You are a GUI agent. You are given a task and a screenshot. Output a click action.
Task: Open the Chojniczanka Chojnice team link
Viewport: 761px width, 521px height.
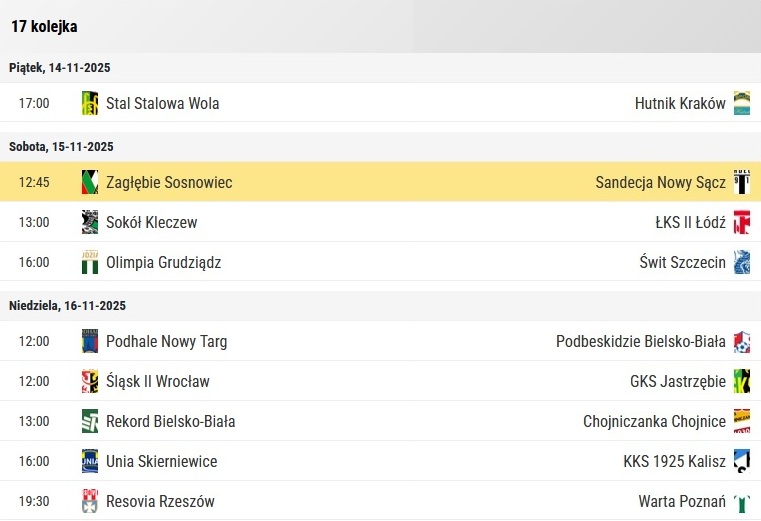tap(654, 421)
